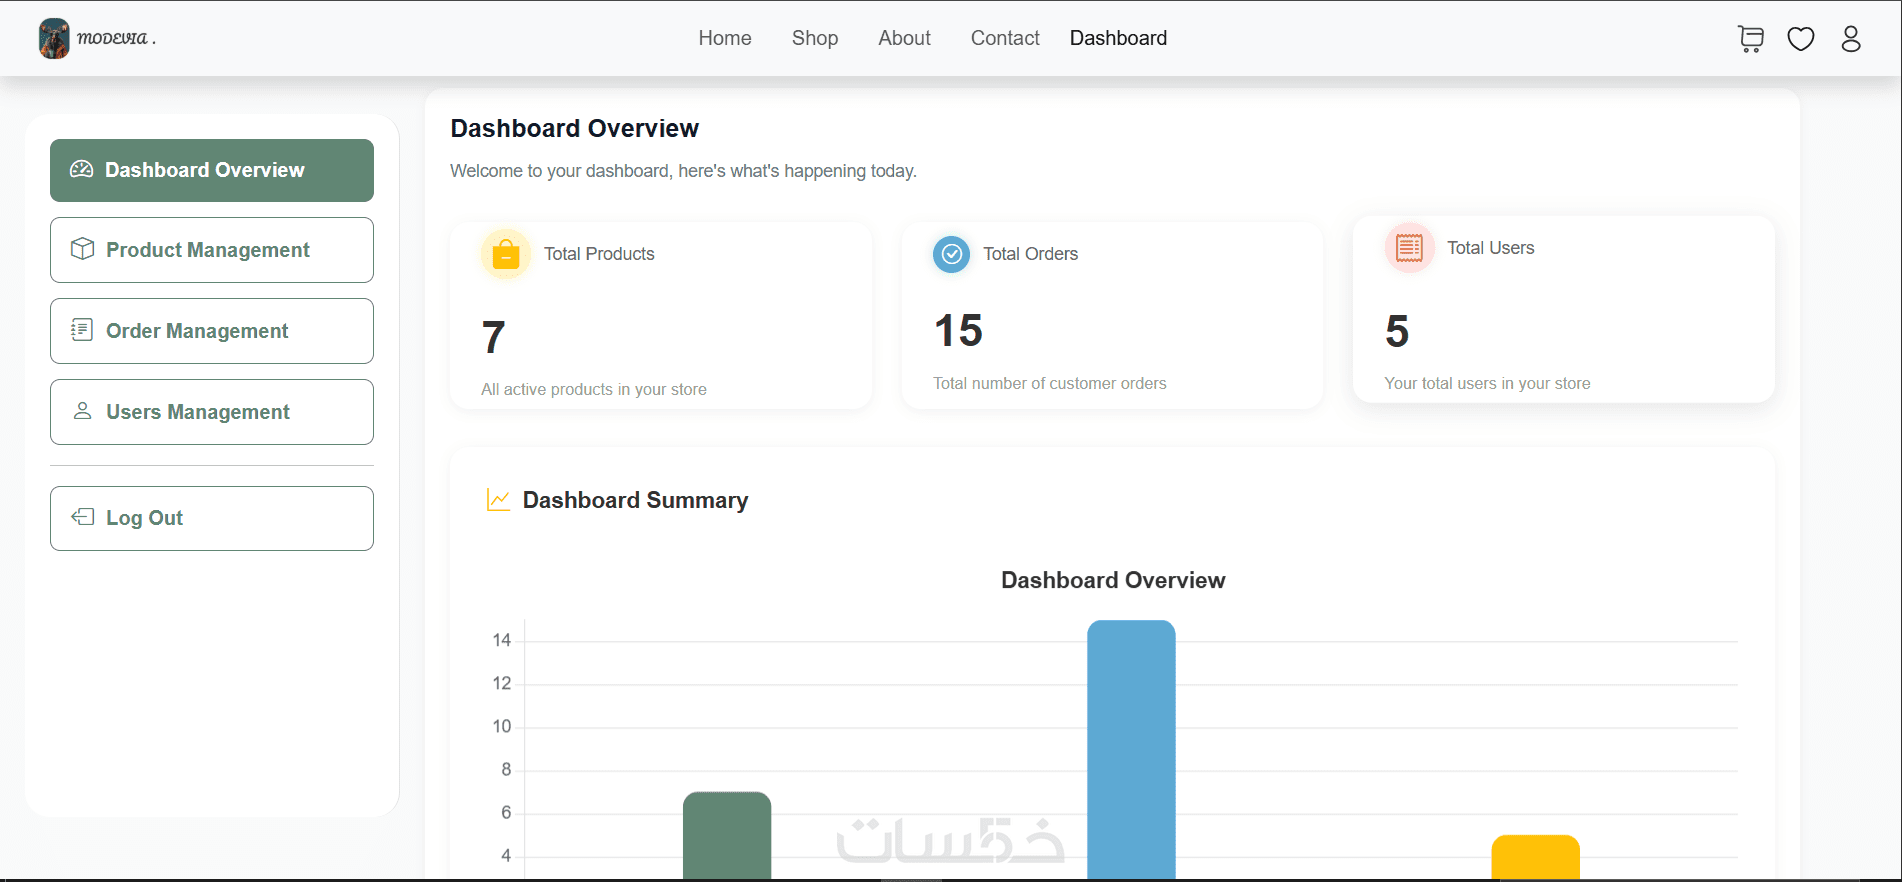Open the user account icon
The height and width of the screenshot is (882, 1902).
coord(1851,39)
